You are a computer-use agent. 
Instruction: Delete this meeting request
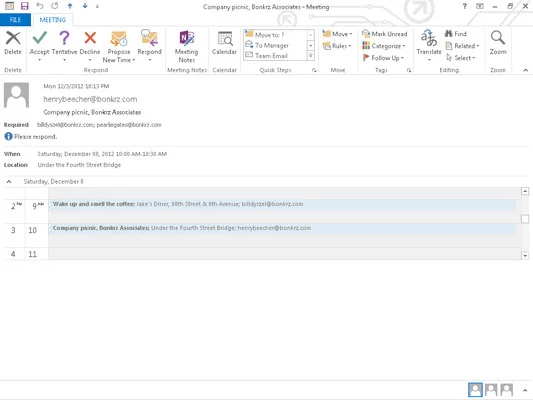[x=13, y=43]
